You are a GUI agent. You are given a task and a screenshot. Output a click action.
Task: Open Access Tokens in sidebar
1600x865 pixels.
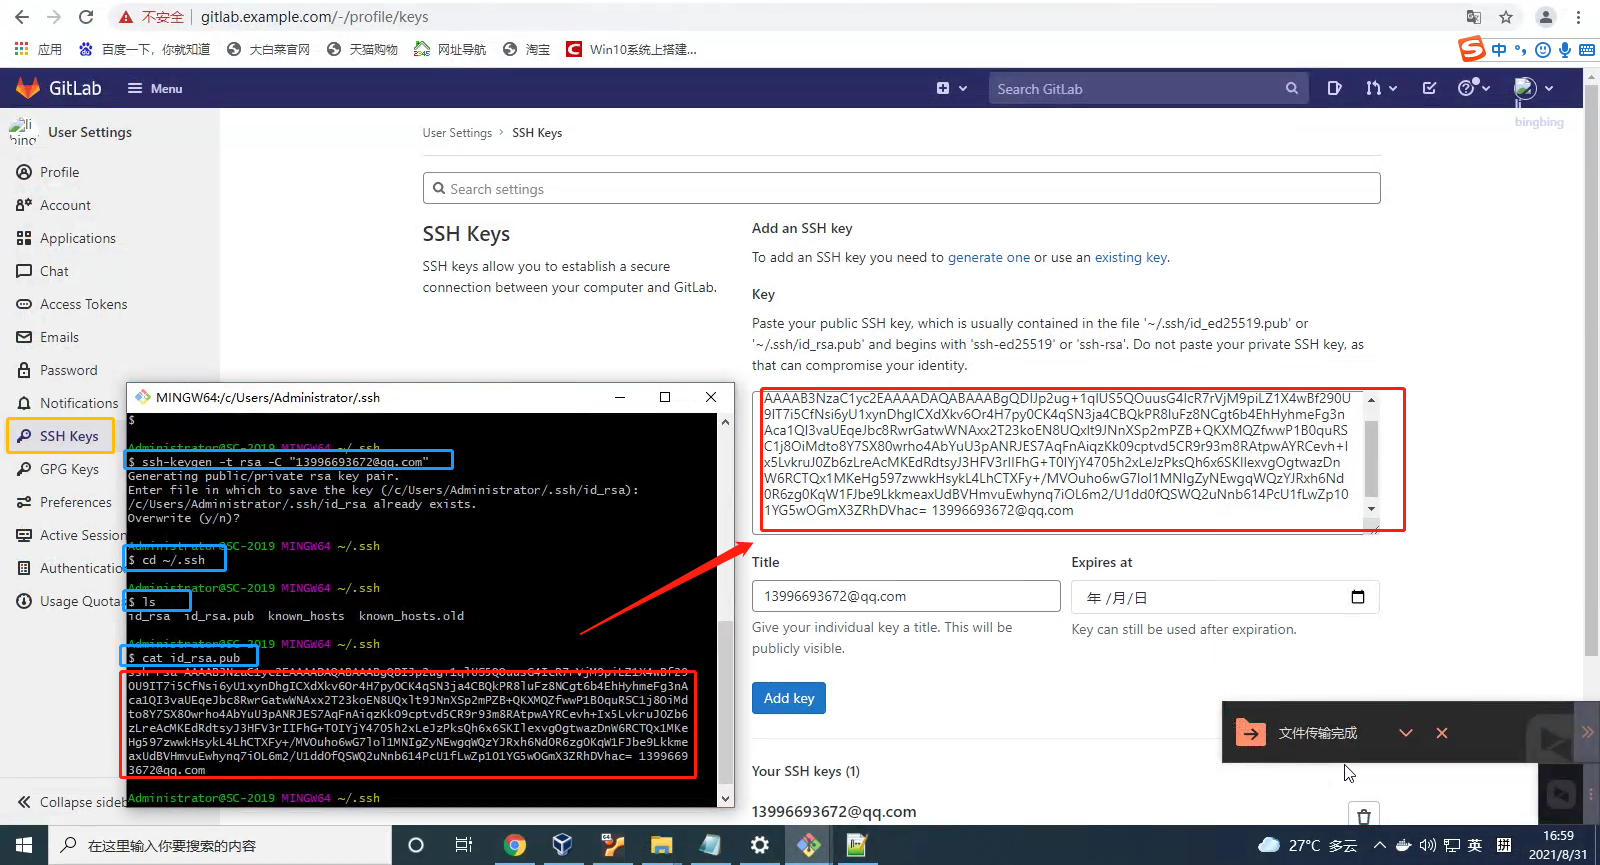point(84,304)
